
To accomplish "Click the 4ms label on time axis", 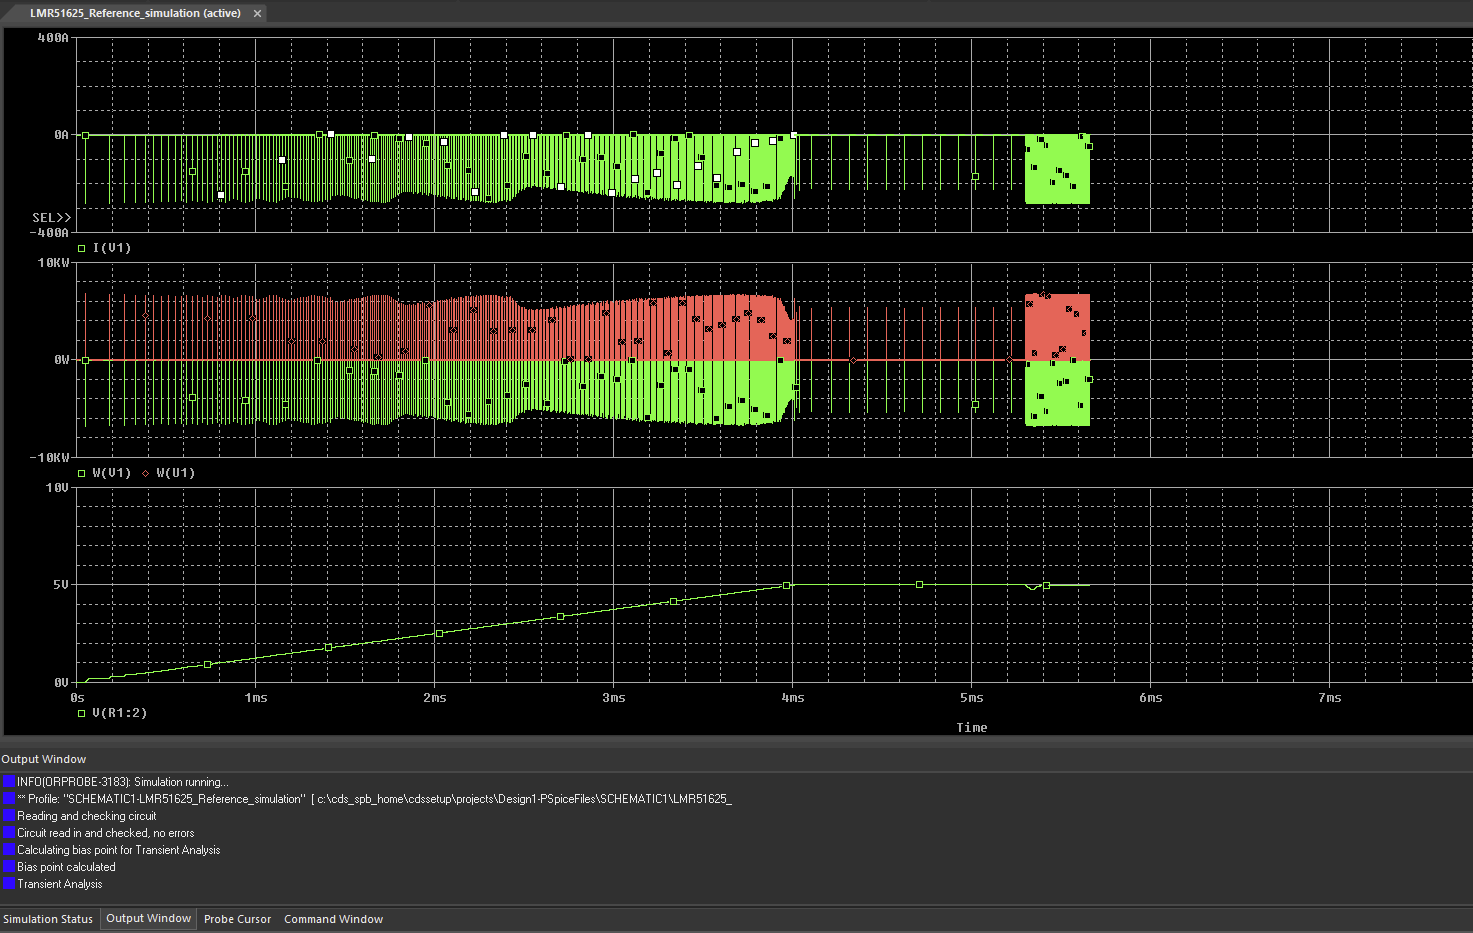I will pyautogui.click(x=793, y=698).
